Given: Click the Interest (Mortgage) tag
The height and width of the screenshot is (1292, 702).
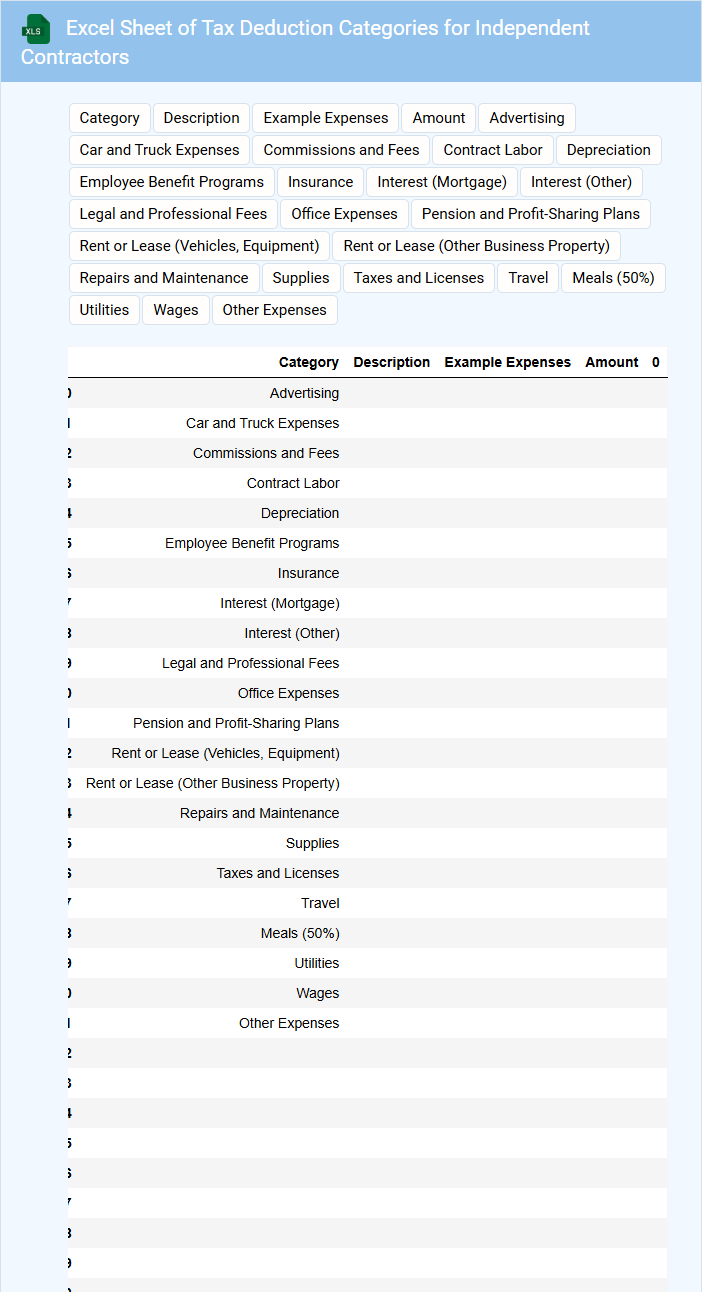Looking at the screenshot, I should pyautogui.click(x=442, y=182).
